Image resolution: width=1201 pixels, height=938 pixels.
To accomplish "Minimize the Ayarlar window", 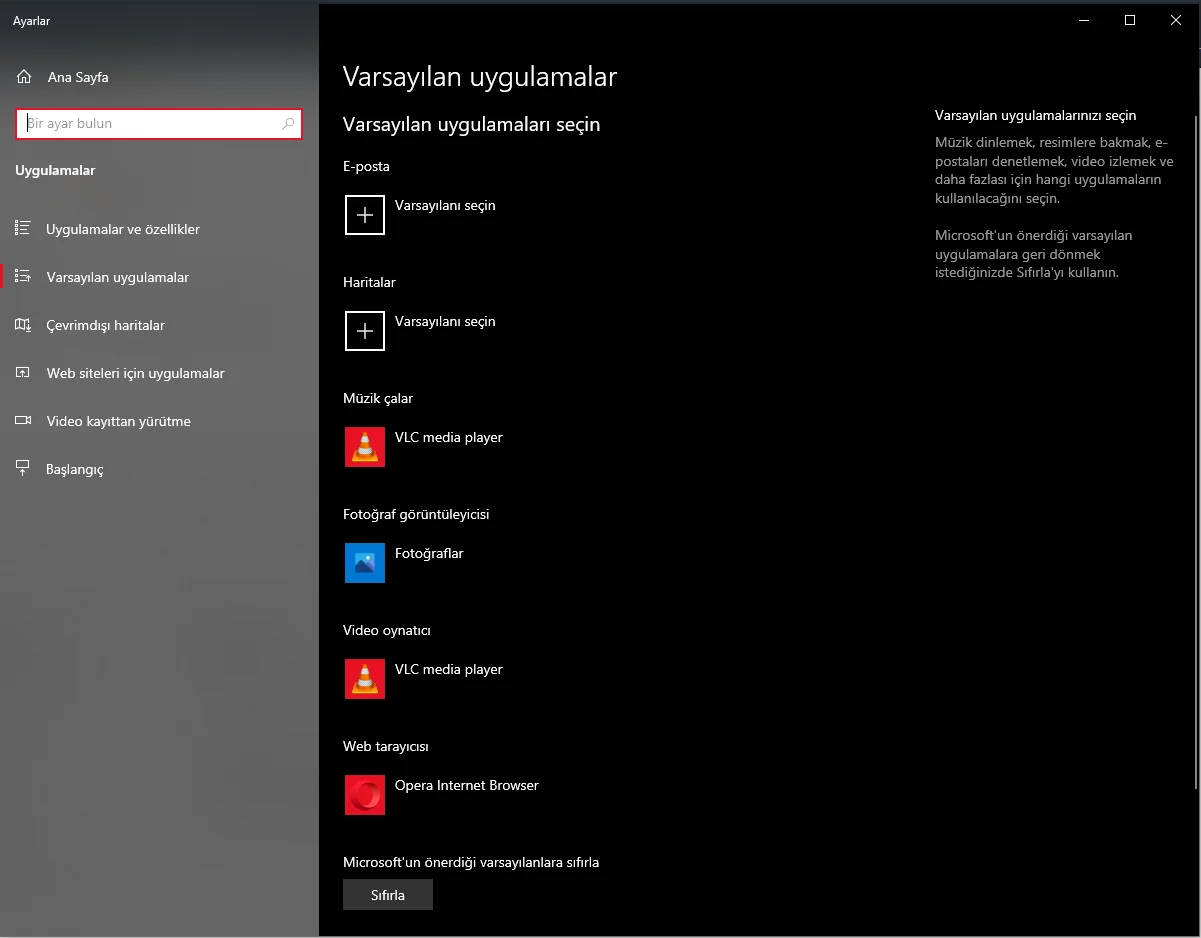I will (1084, 20).
